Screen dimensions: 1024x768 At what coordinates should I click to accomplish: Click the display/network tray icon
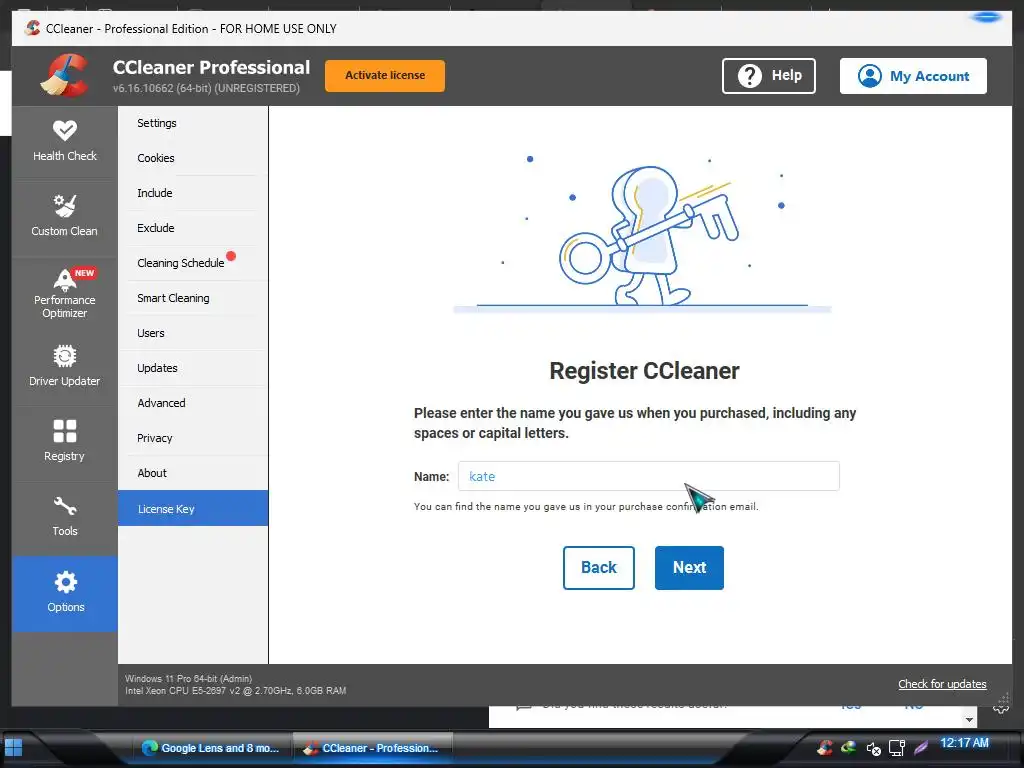897,748
